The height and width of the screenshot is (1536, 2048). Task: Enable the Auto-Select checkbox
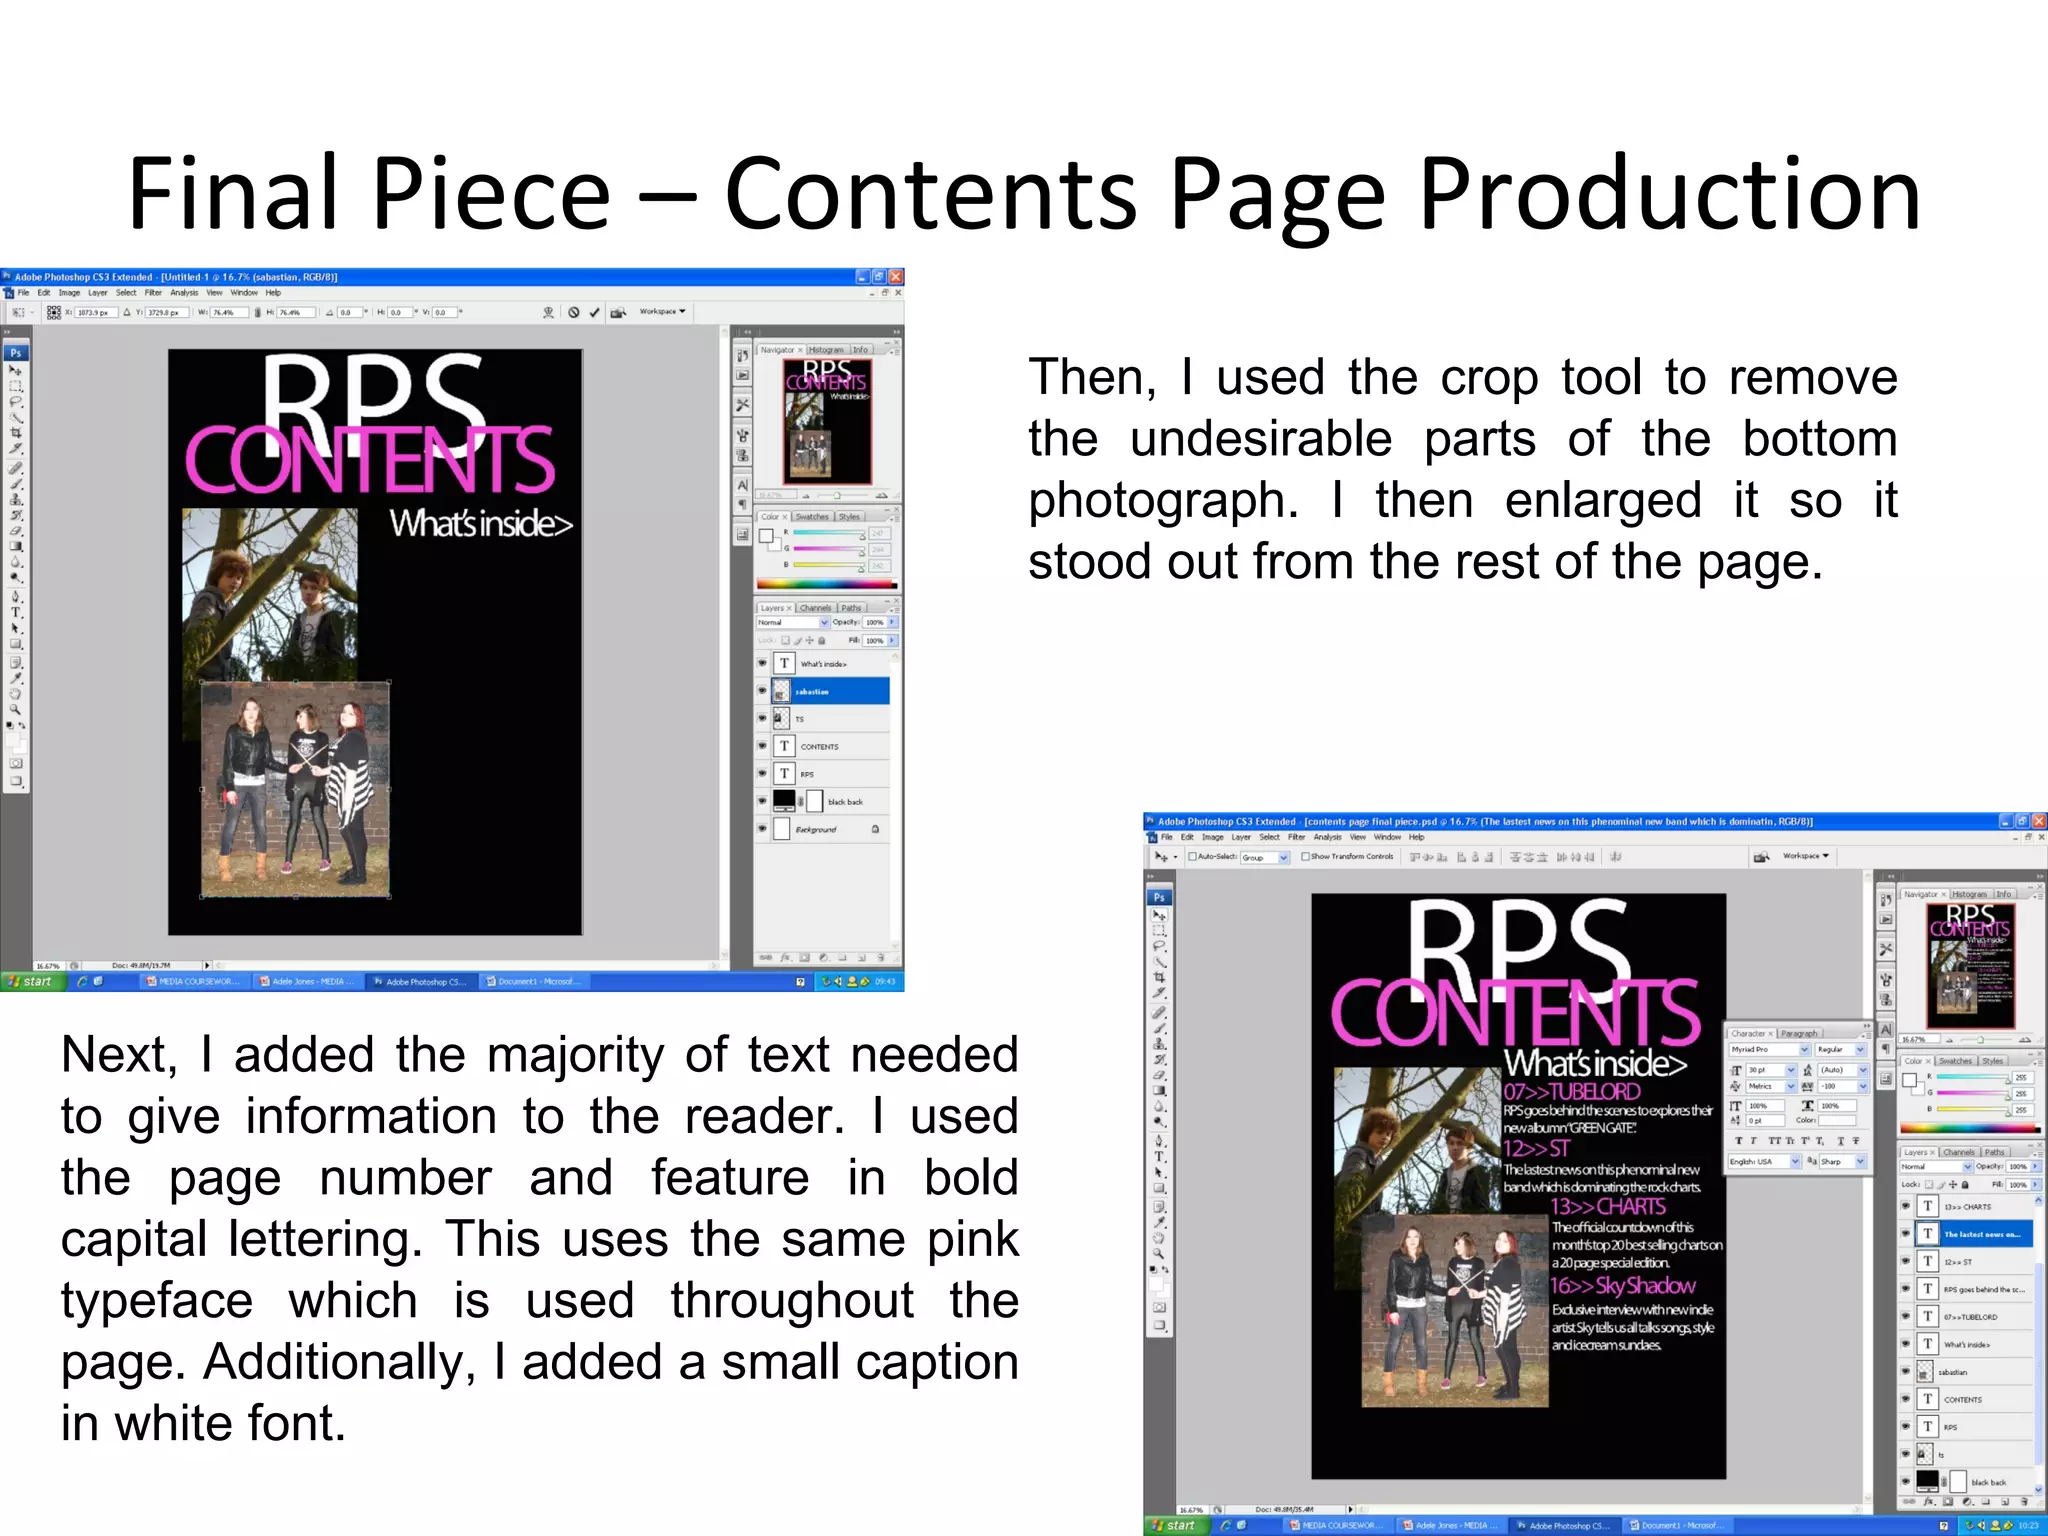click(1192, 857)
